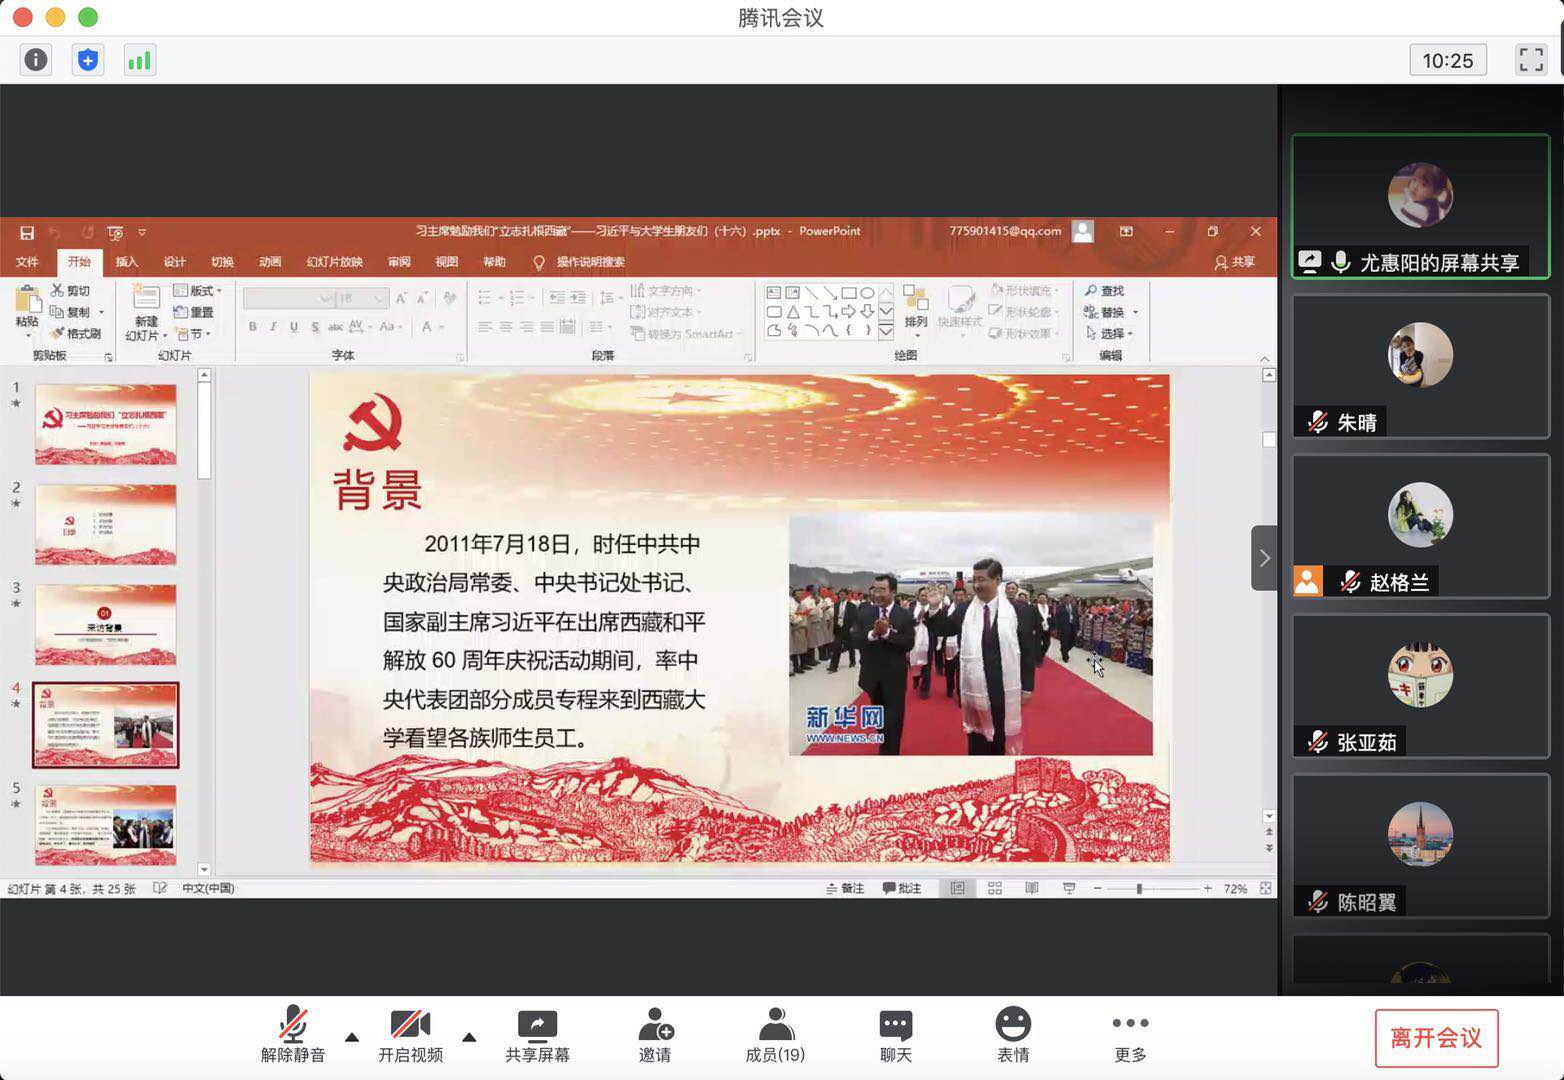Check the green network signal icon

[139, 60]
